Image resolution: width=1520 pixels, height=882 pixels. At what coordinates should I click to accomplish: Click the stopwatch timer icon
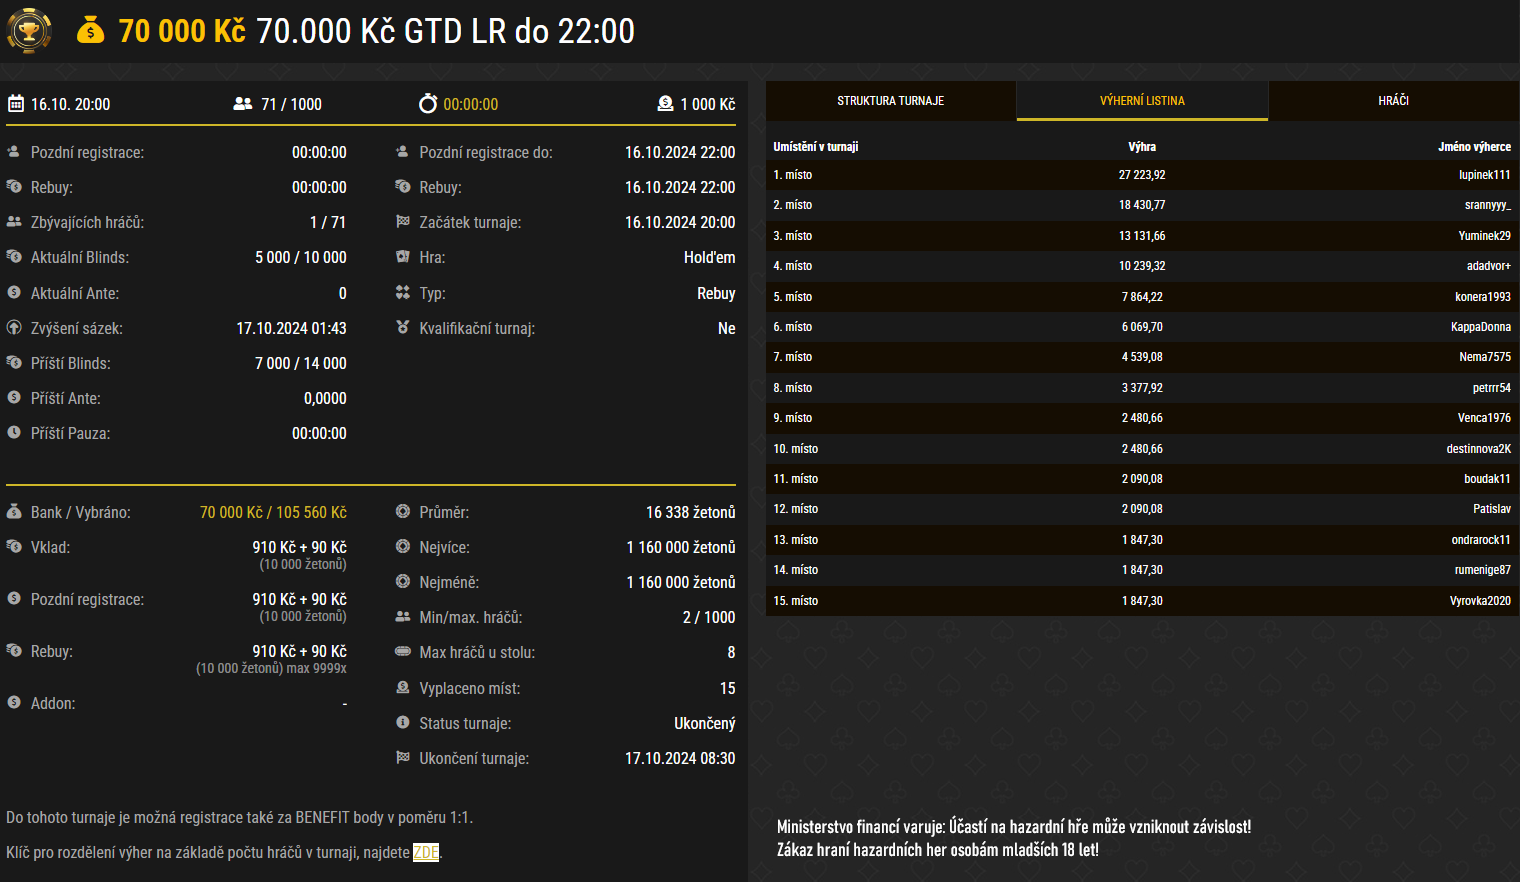coord(430,103)
